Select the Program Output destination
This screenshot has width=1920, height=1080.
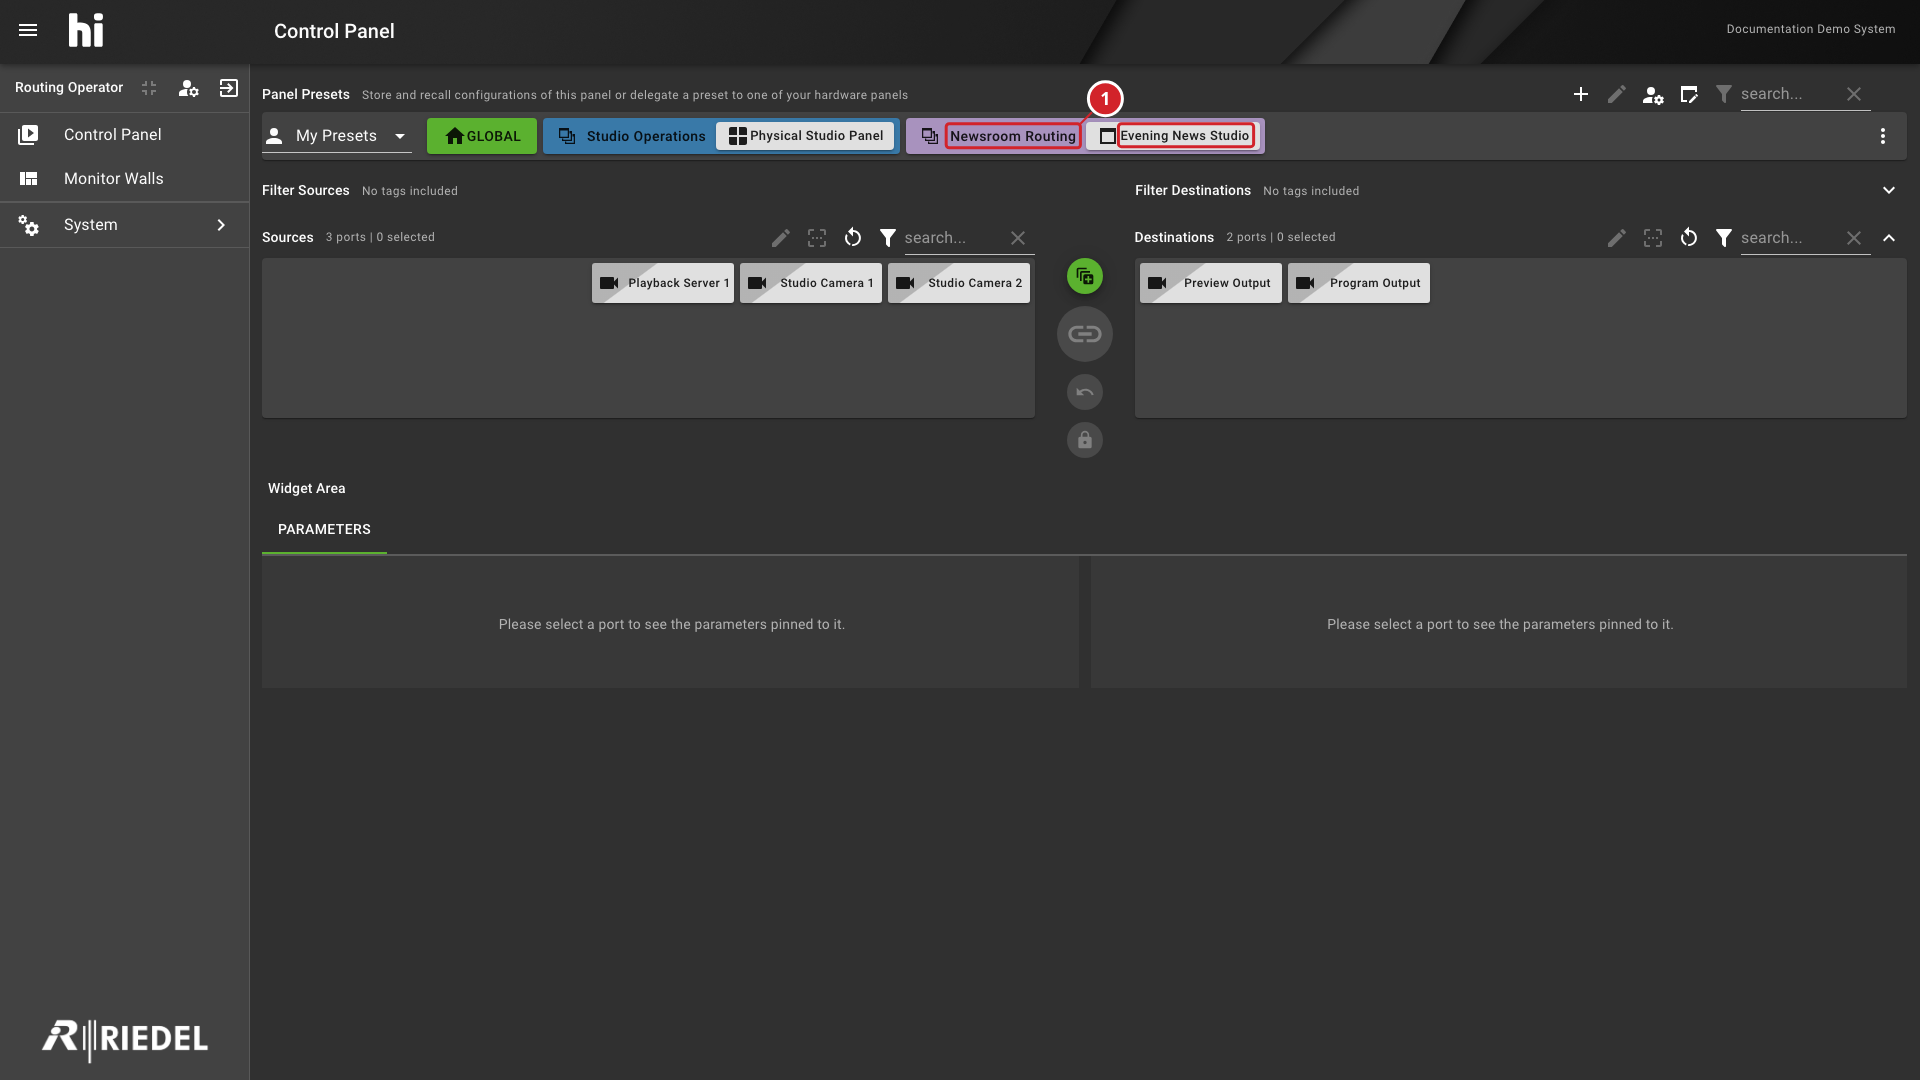click(1359, 283)
